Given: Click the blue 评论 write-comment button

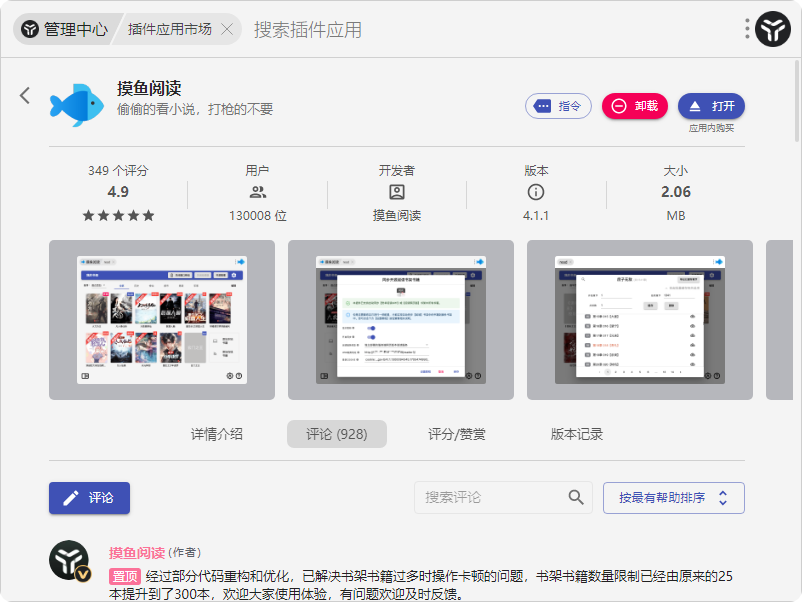Looking at the screenshot, I should point(90,498).
